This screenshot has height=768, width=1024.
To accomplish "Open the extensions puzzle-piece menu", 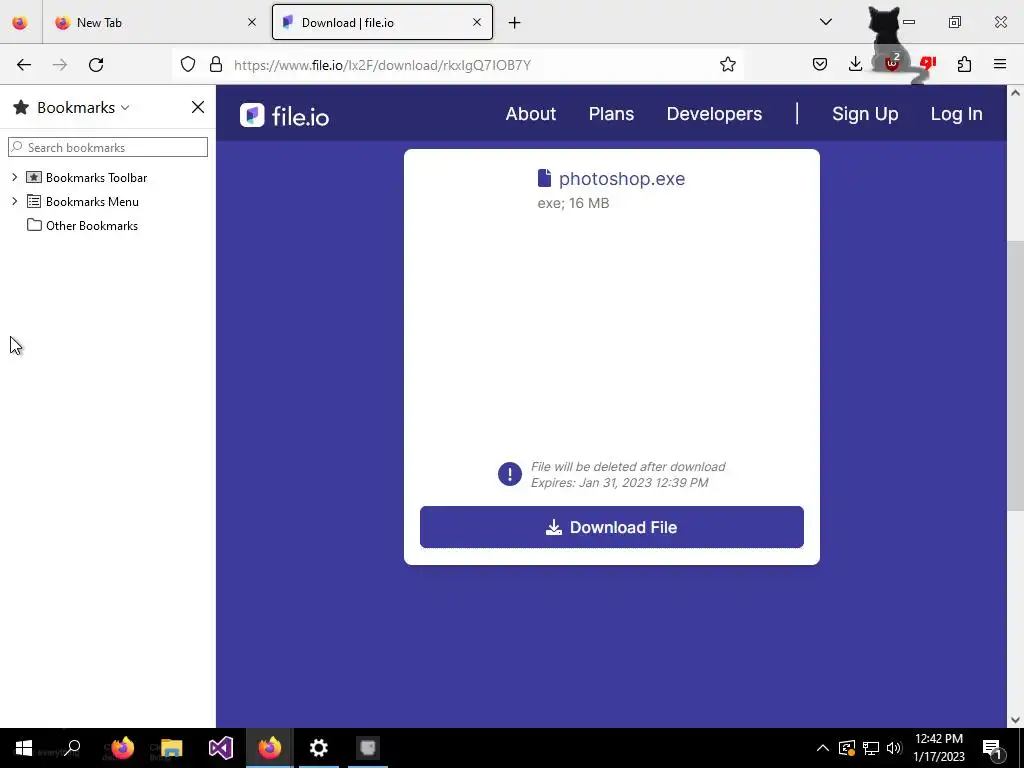I will pos(964,64).
